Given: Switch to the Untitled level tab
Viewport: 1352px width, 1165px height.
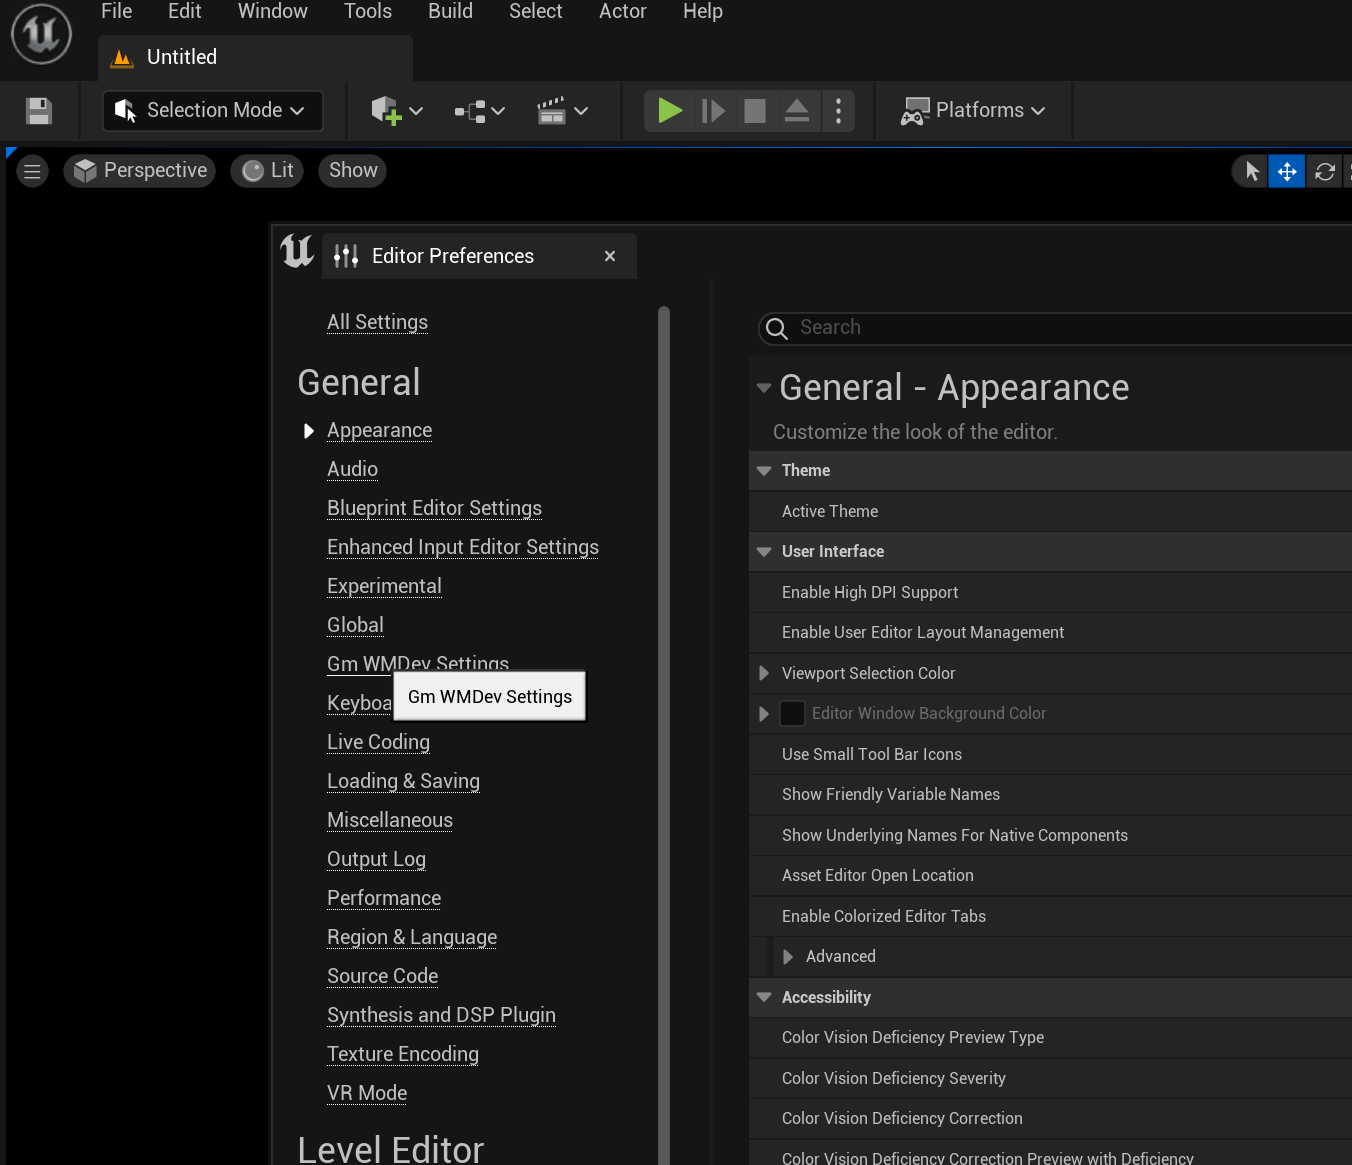Looking at the screenshot, I should (x=256, y=58).
